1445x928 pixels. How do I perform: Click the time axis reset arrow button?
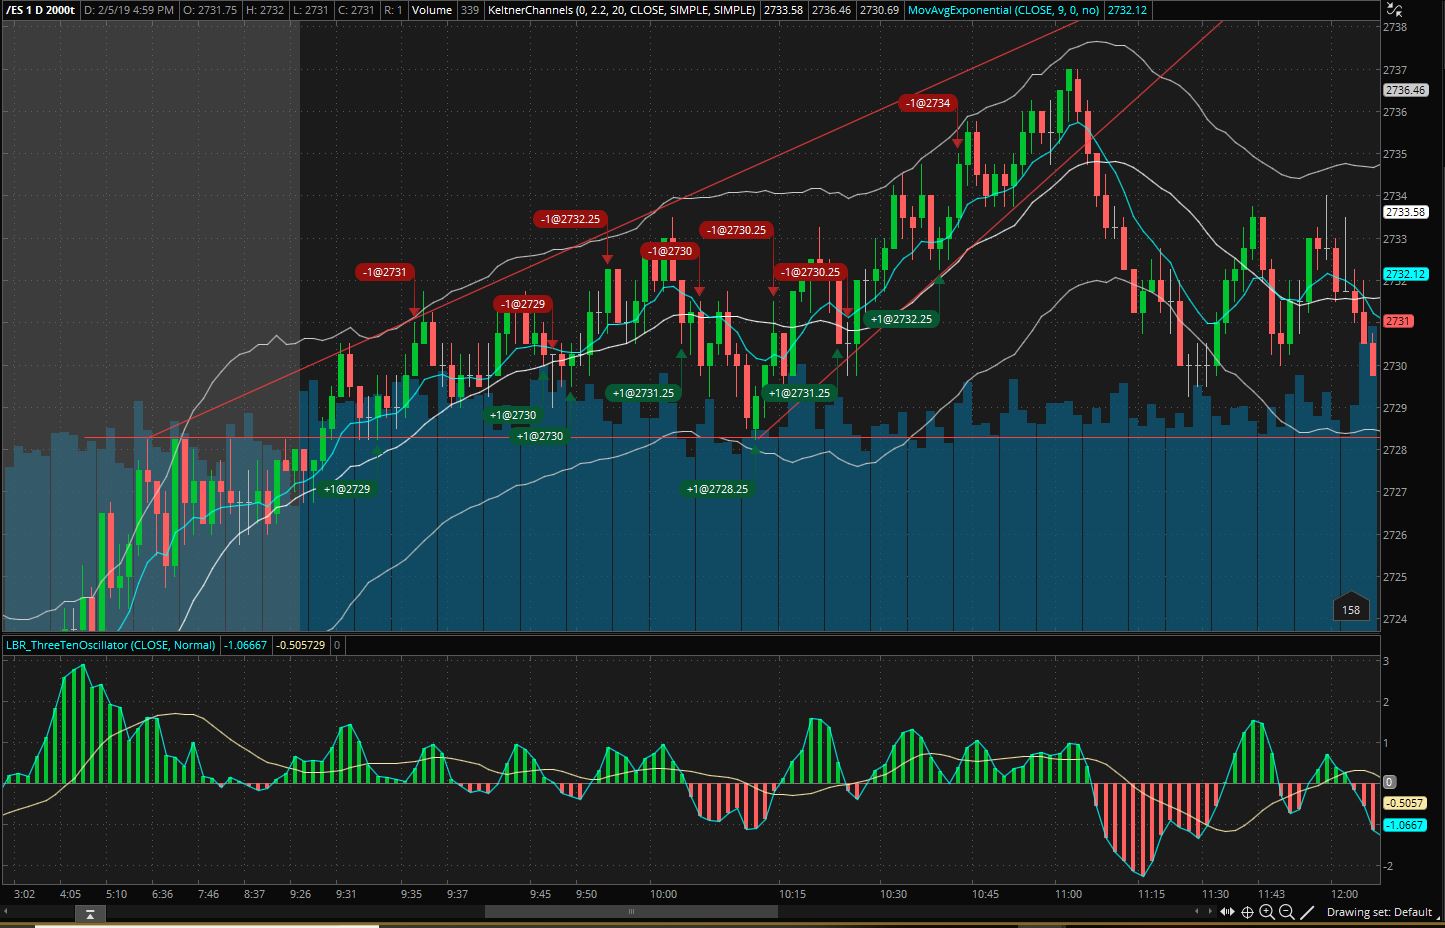pyautogui.click(x=89, y=913)
